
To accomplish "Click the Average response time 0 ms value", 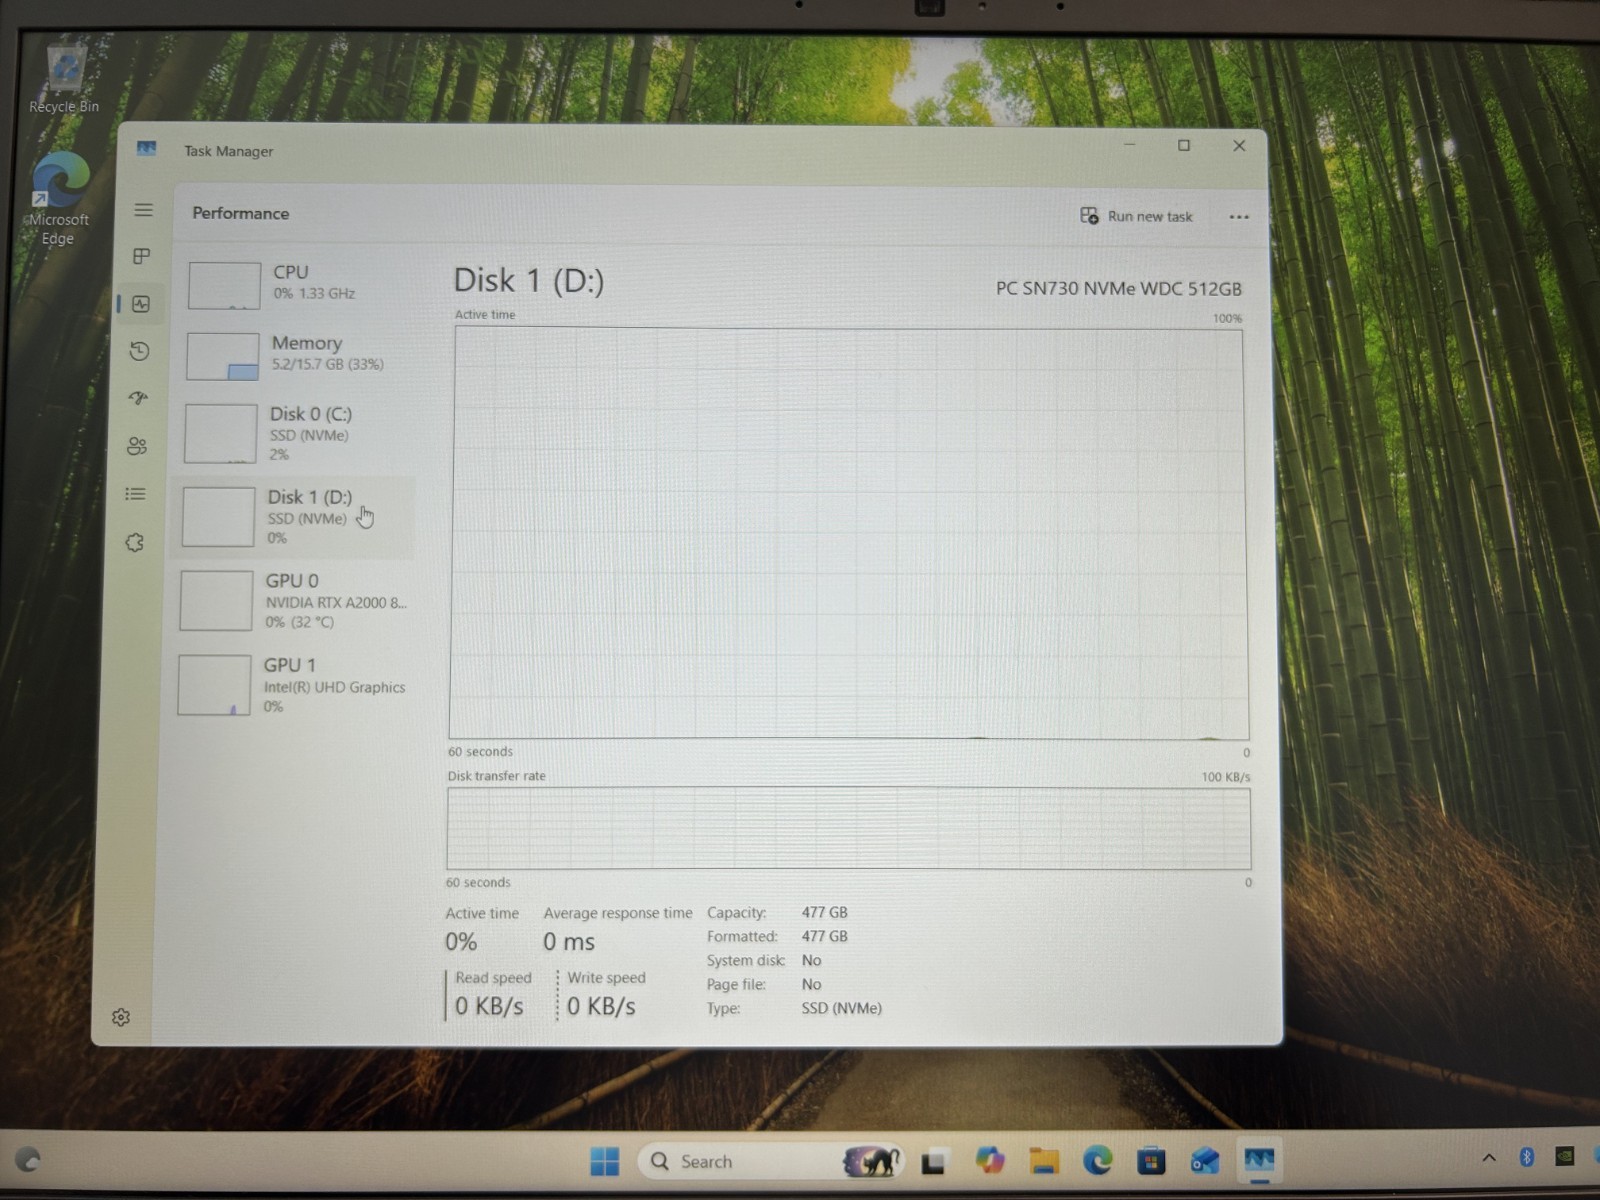I will 569,942.
